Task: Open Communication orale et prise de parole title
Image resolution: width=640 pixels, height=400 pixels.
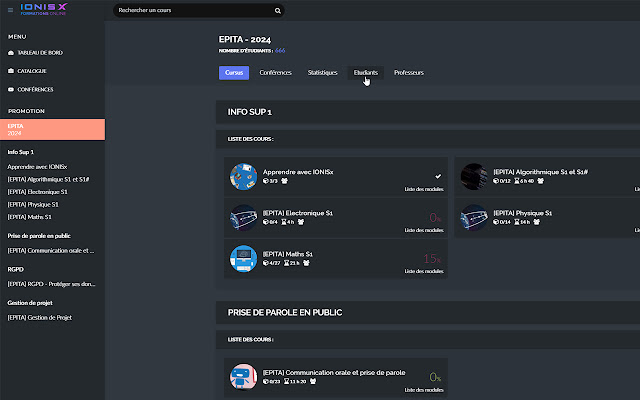Action: point(334,373)
